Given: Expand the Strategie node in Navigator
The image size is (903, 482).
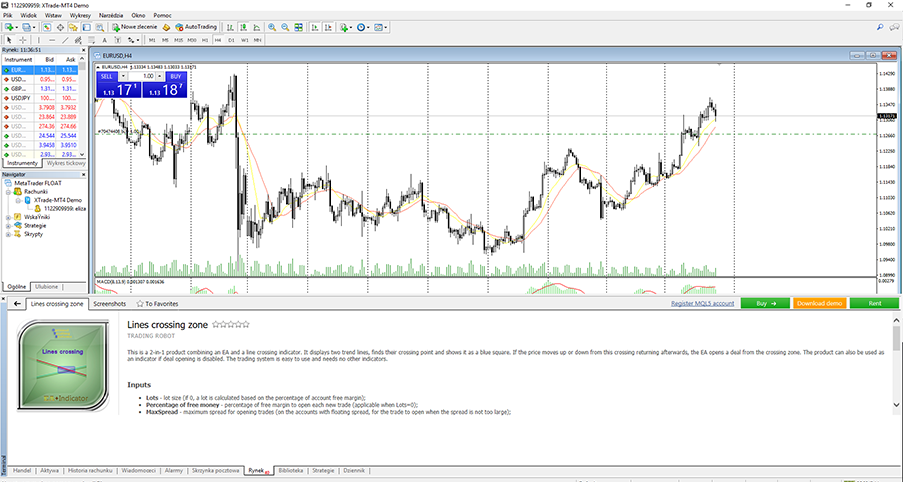Looking at the screenshot, I should pyautogui.click(x=8, y=226).
